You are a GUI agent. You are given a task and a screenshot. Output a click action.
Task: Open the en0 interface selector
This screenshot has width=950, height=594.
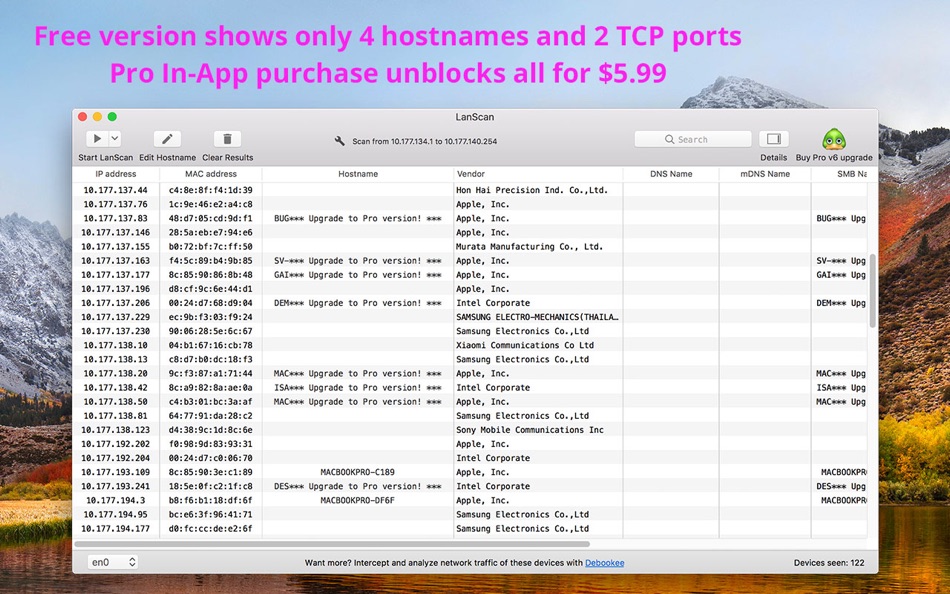(113, 562)
